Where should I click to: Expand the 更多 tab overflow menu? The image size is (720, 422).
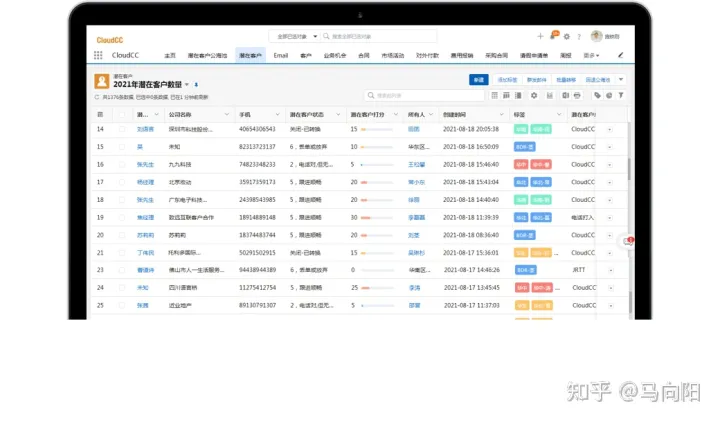pyautogui.click(x=591, y=55)
